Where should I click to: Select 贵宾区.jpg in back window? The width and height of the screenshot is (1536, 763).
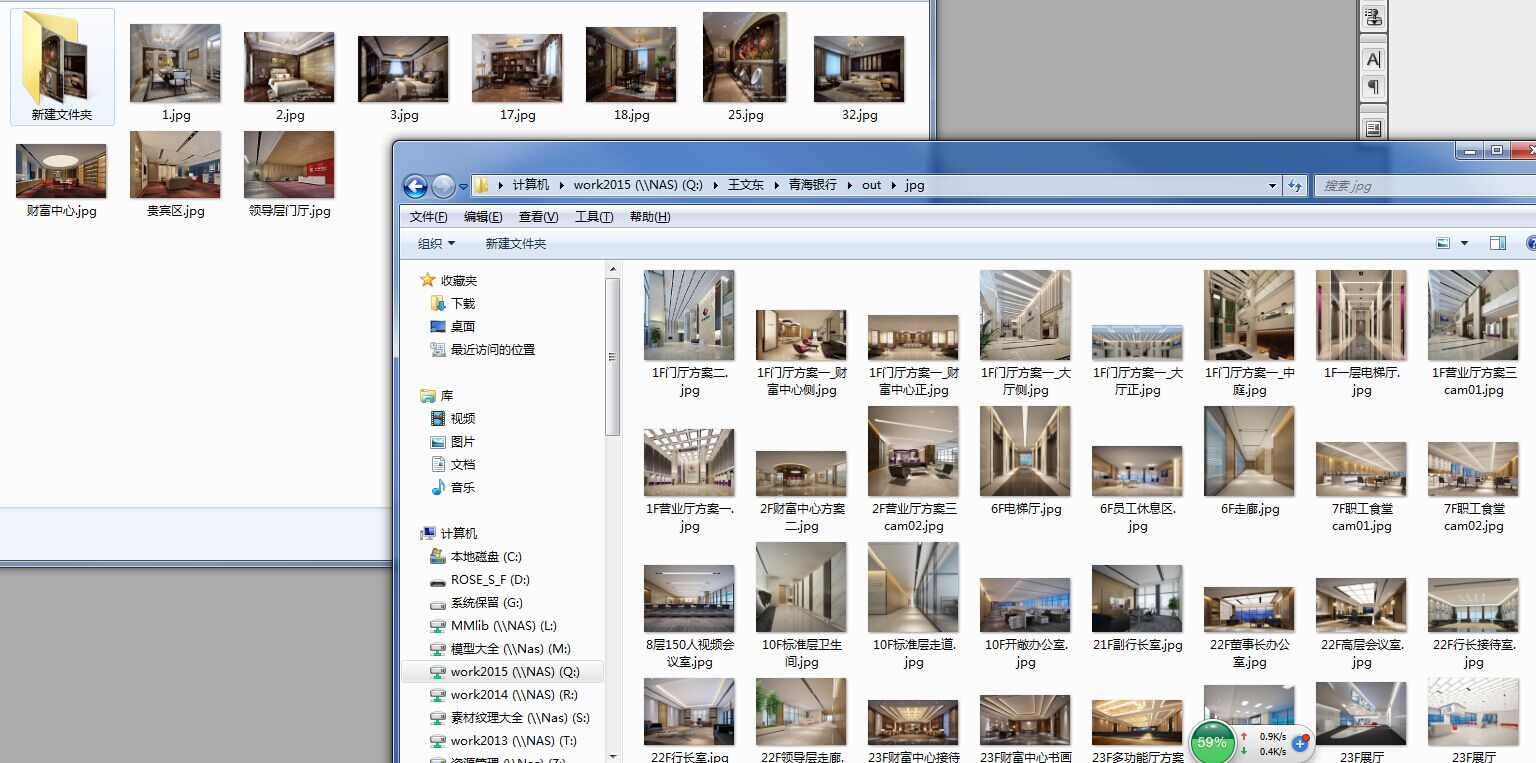point(176,175)
